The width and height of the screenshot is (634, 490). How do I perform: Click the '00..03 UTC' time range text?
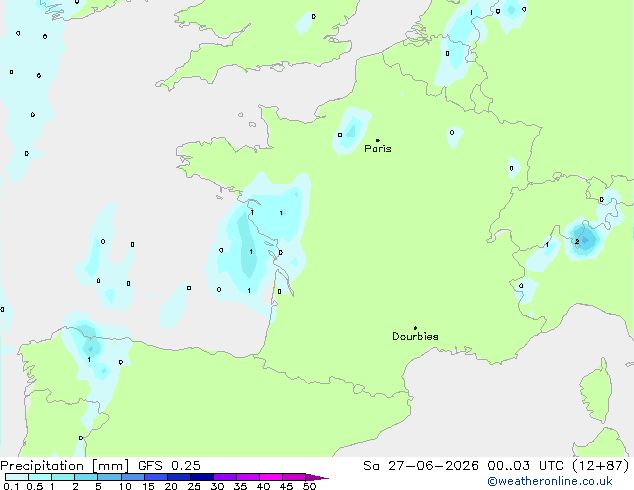(525, 466)
